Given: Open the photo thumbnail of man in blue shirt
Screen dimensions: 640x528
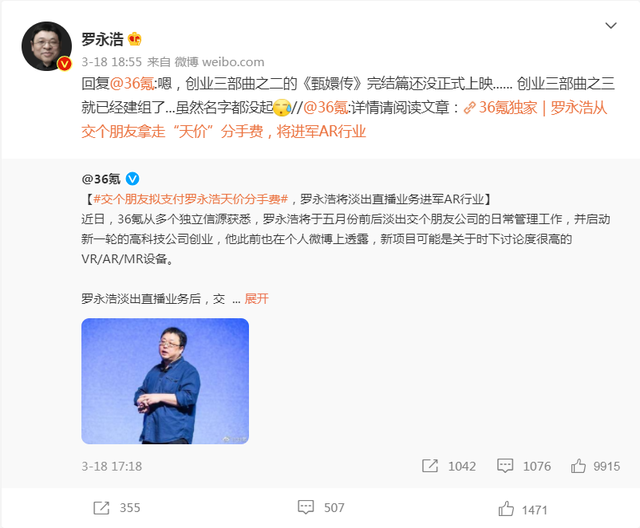Looking at the screenshot, I should tap(165, 381).
